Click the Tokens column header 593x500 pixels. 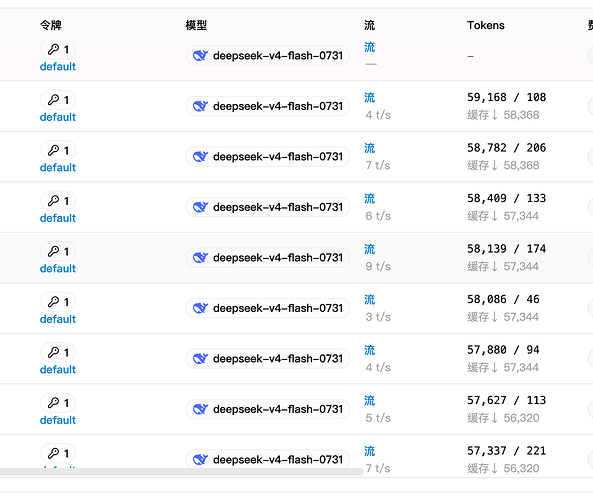(x=486, y=25)
